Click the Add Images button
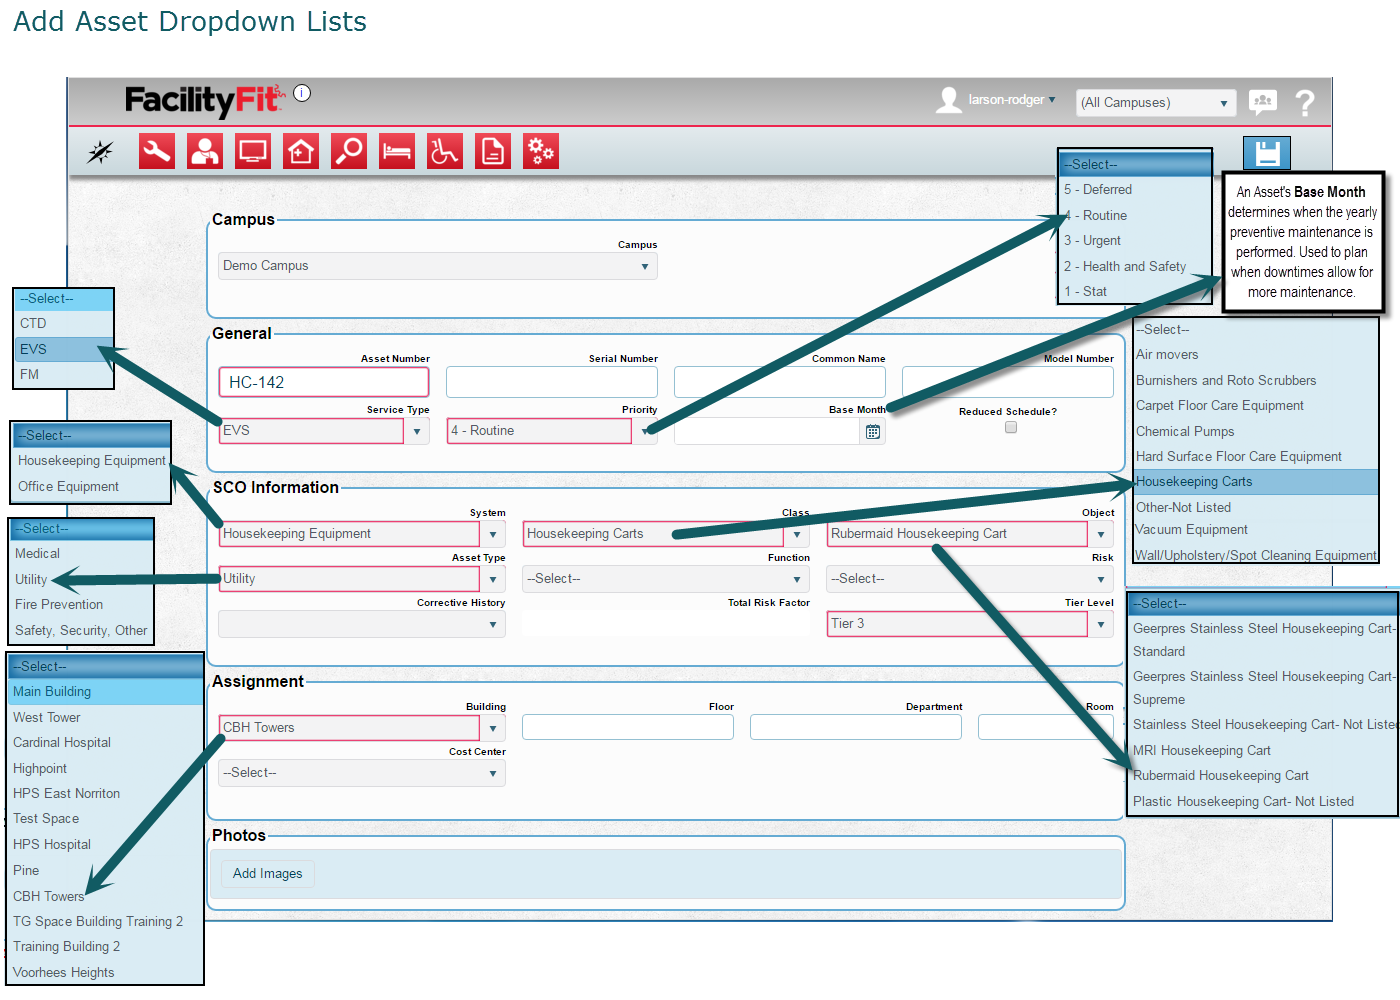This screenshot has width=1400, height=1000. 267,874
